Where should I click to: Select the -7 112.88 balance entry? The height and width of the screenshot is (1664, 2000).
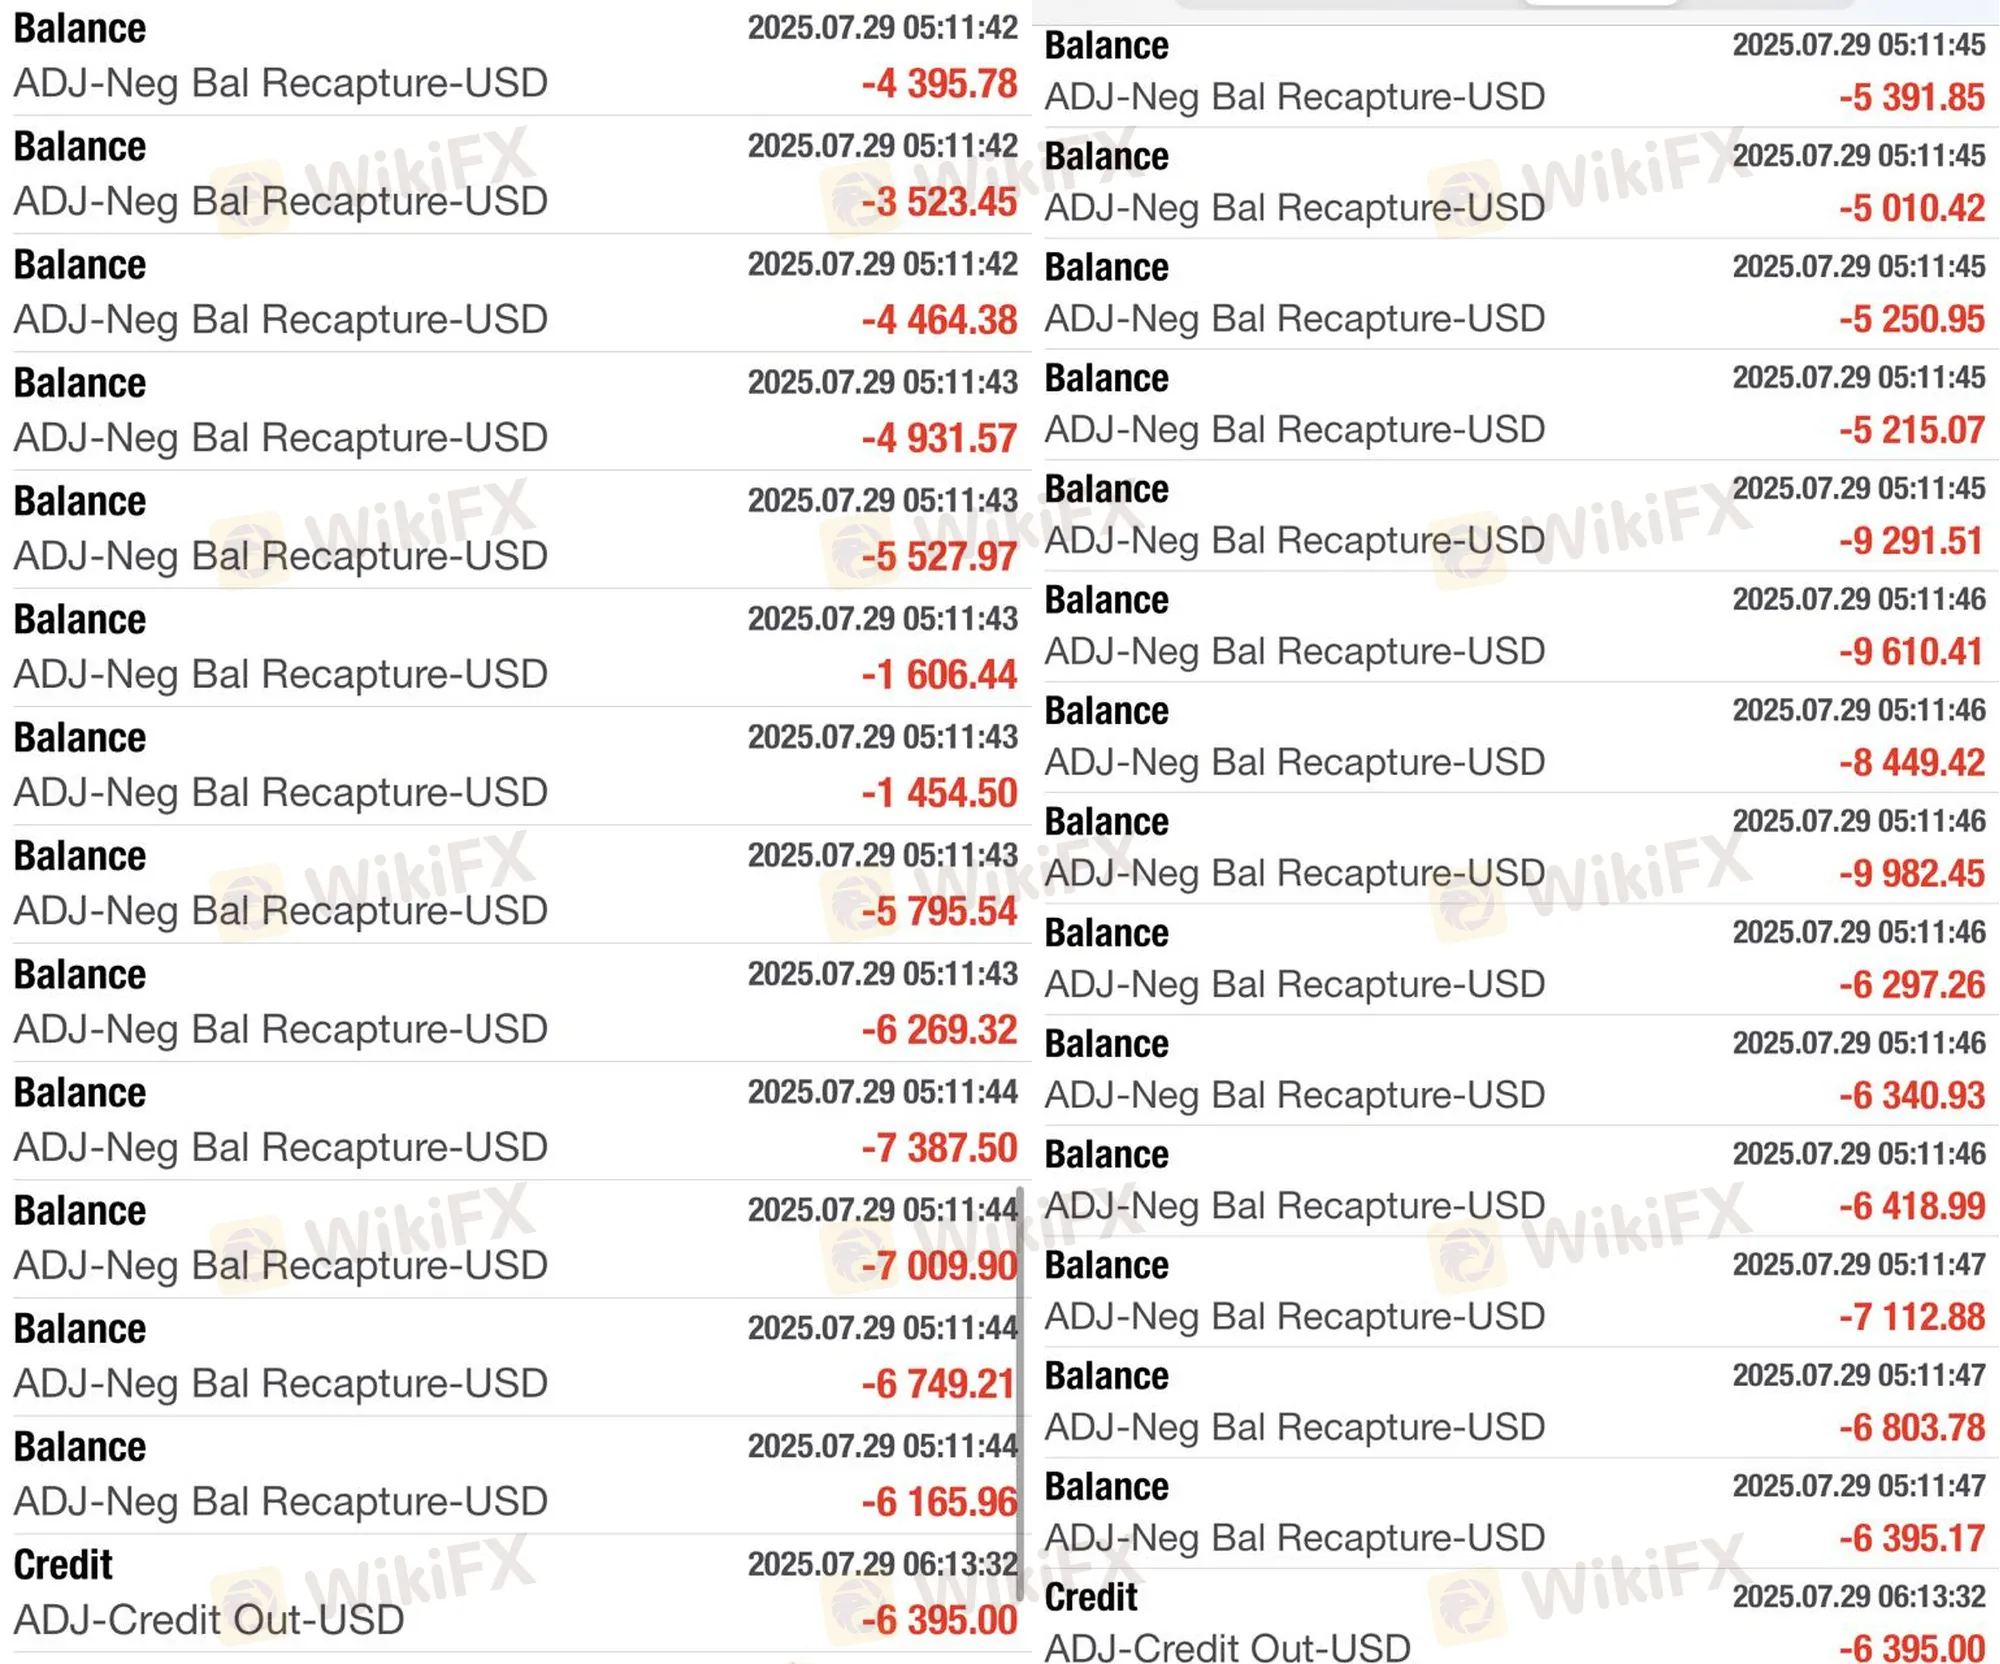coord(1515,1292)
